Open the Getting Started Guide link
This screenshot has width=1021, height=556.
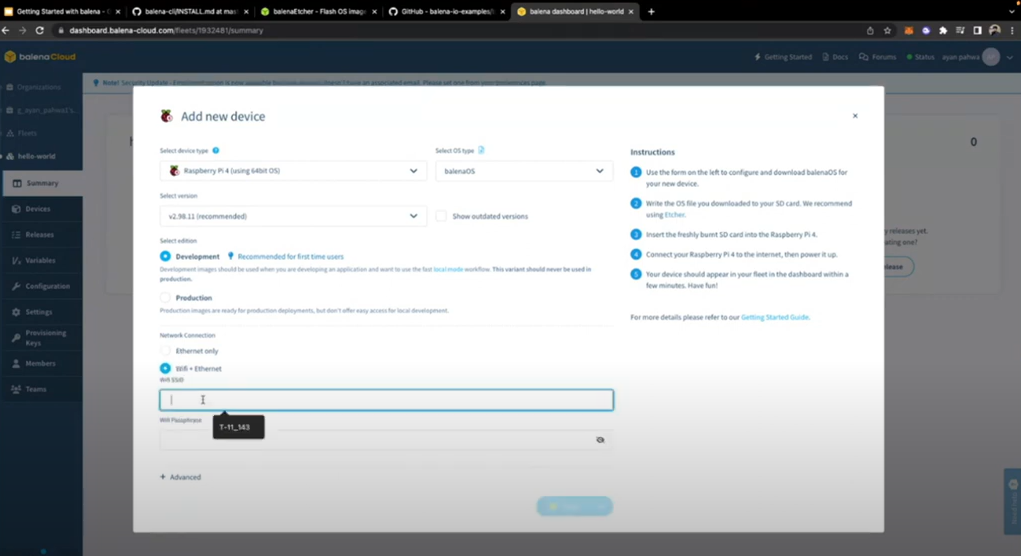click(x=775, y=317)
